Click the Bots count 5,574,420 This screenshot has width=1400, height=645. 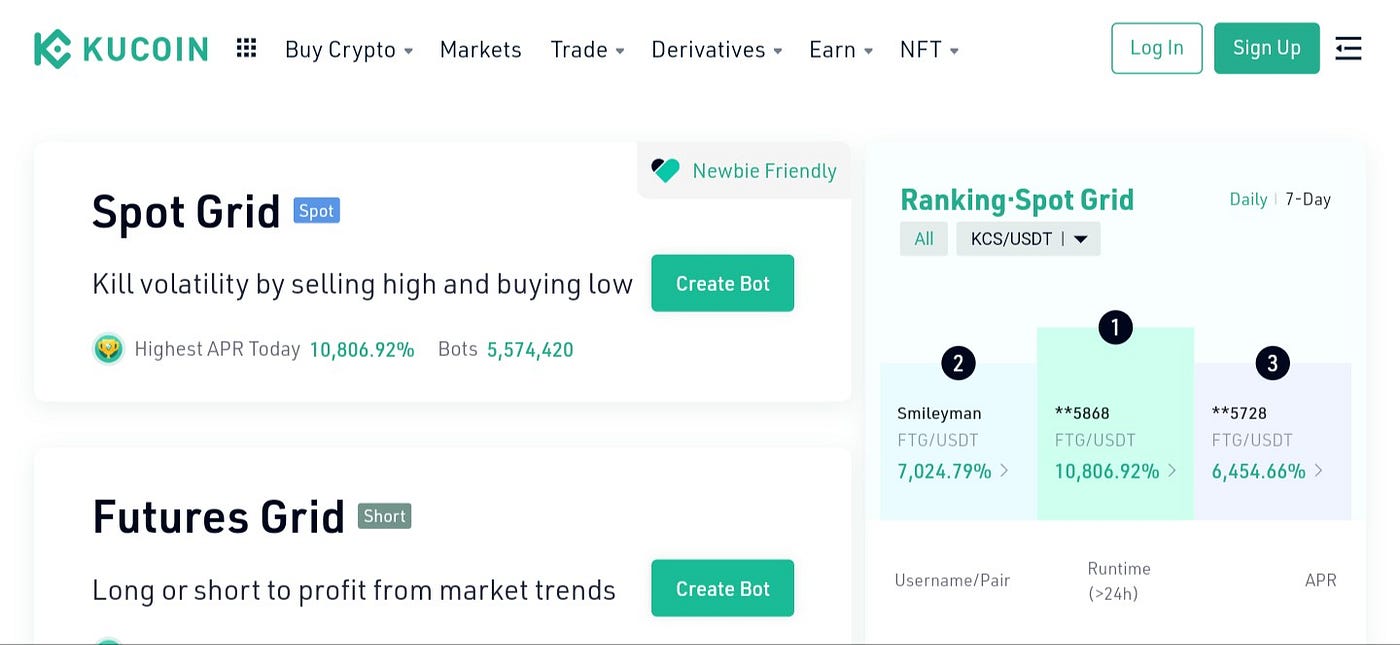(x=530, y=350)
